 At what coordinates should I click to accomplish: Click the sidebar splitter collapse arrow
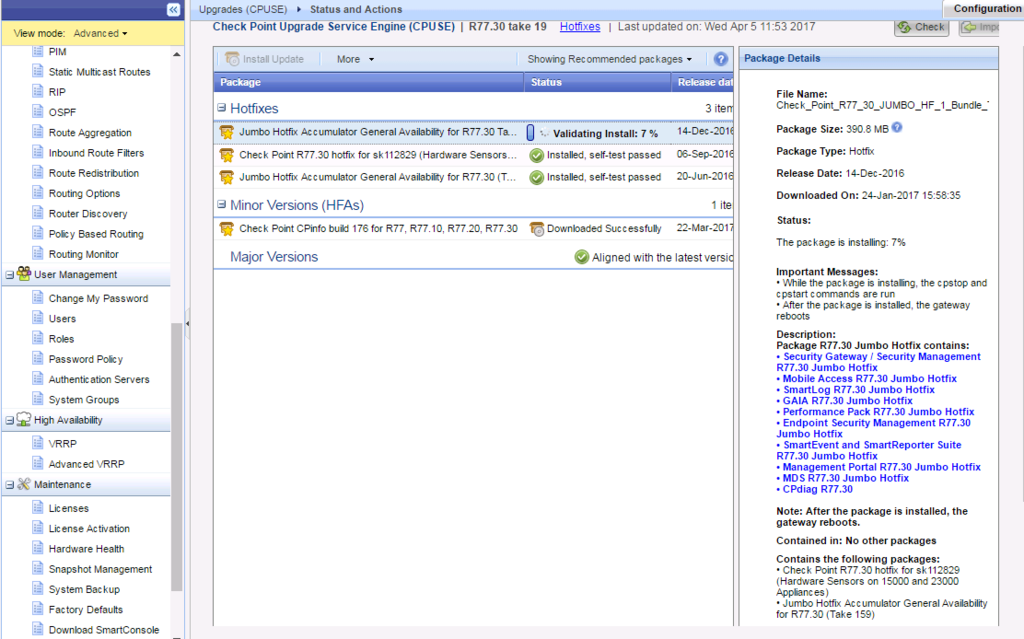[187, 323]
